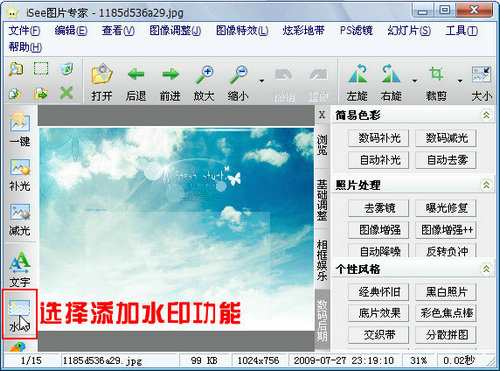Close the side panel with the X
Screen dimensions: 500x371
click(322, 115)
